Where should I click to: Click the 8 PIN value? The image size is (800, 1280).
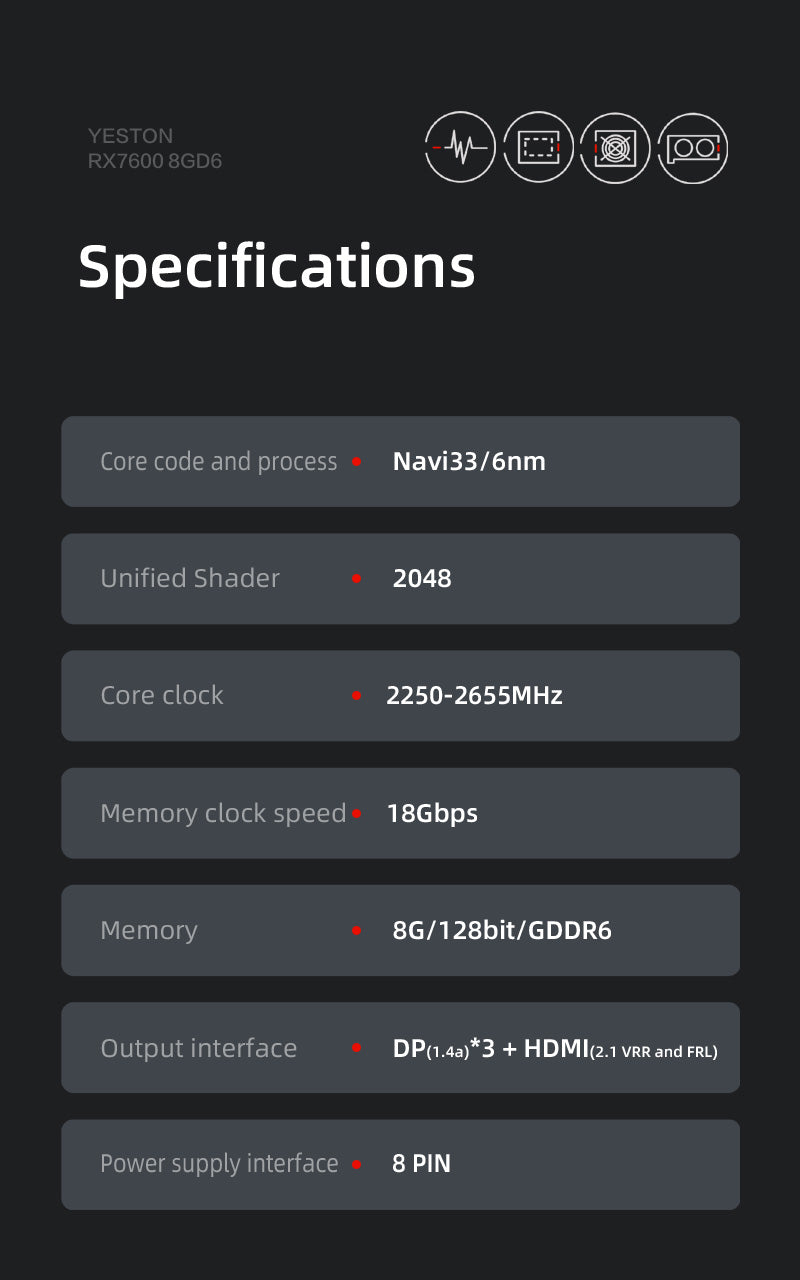[x=421, y=1164]
